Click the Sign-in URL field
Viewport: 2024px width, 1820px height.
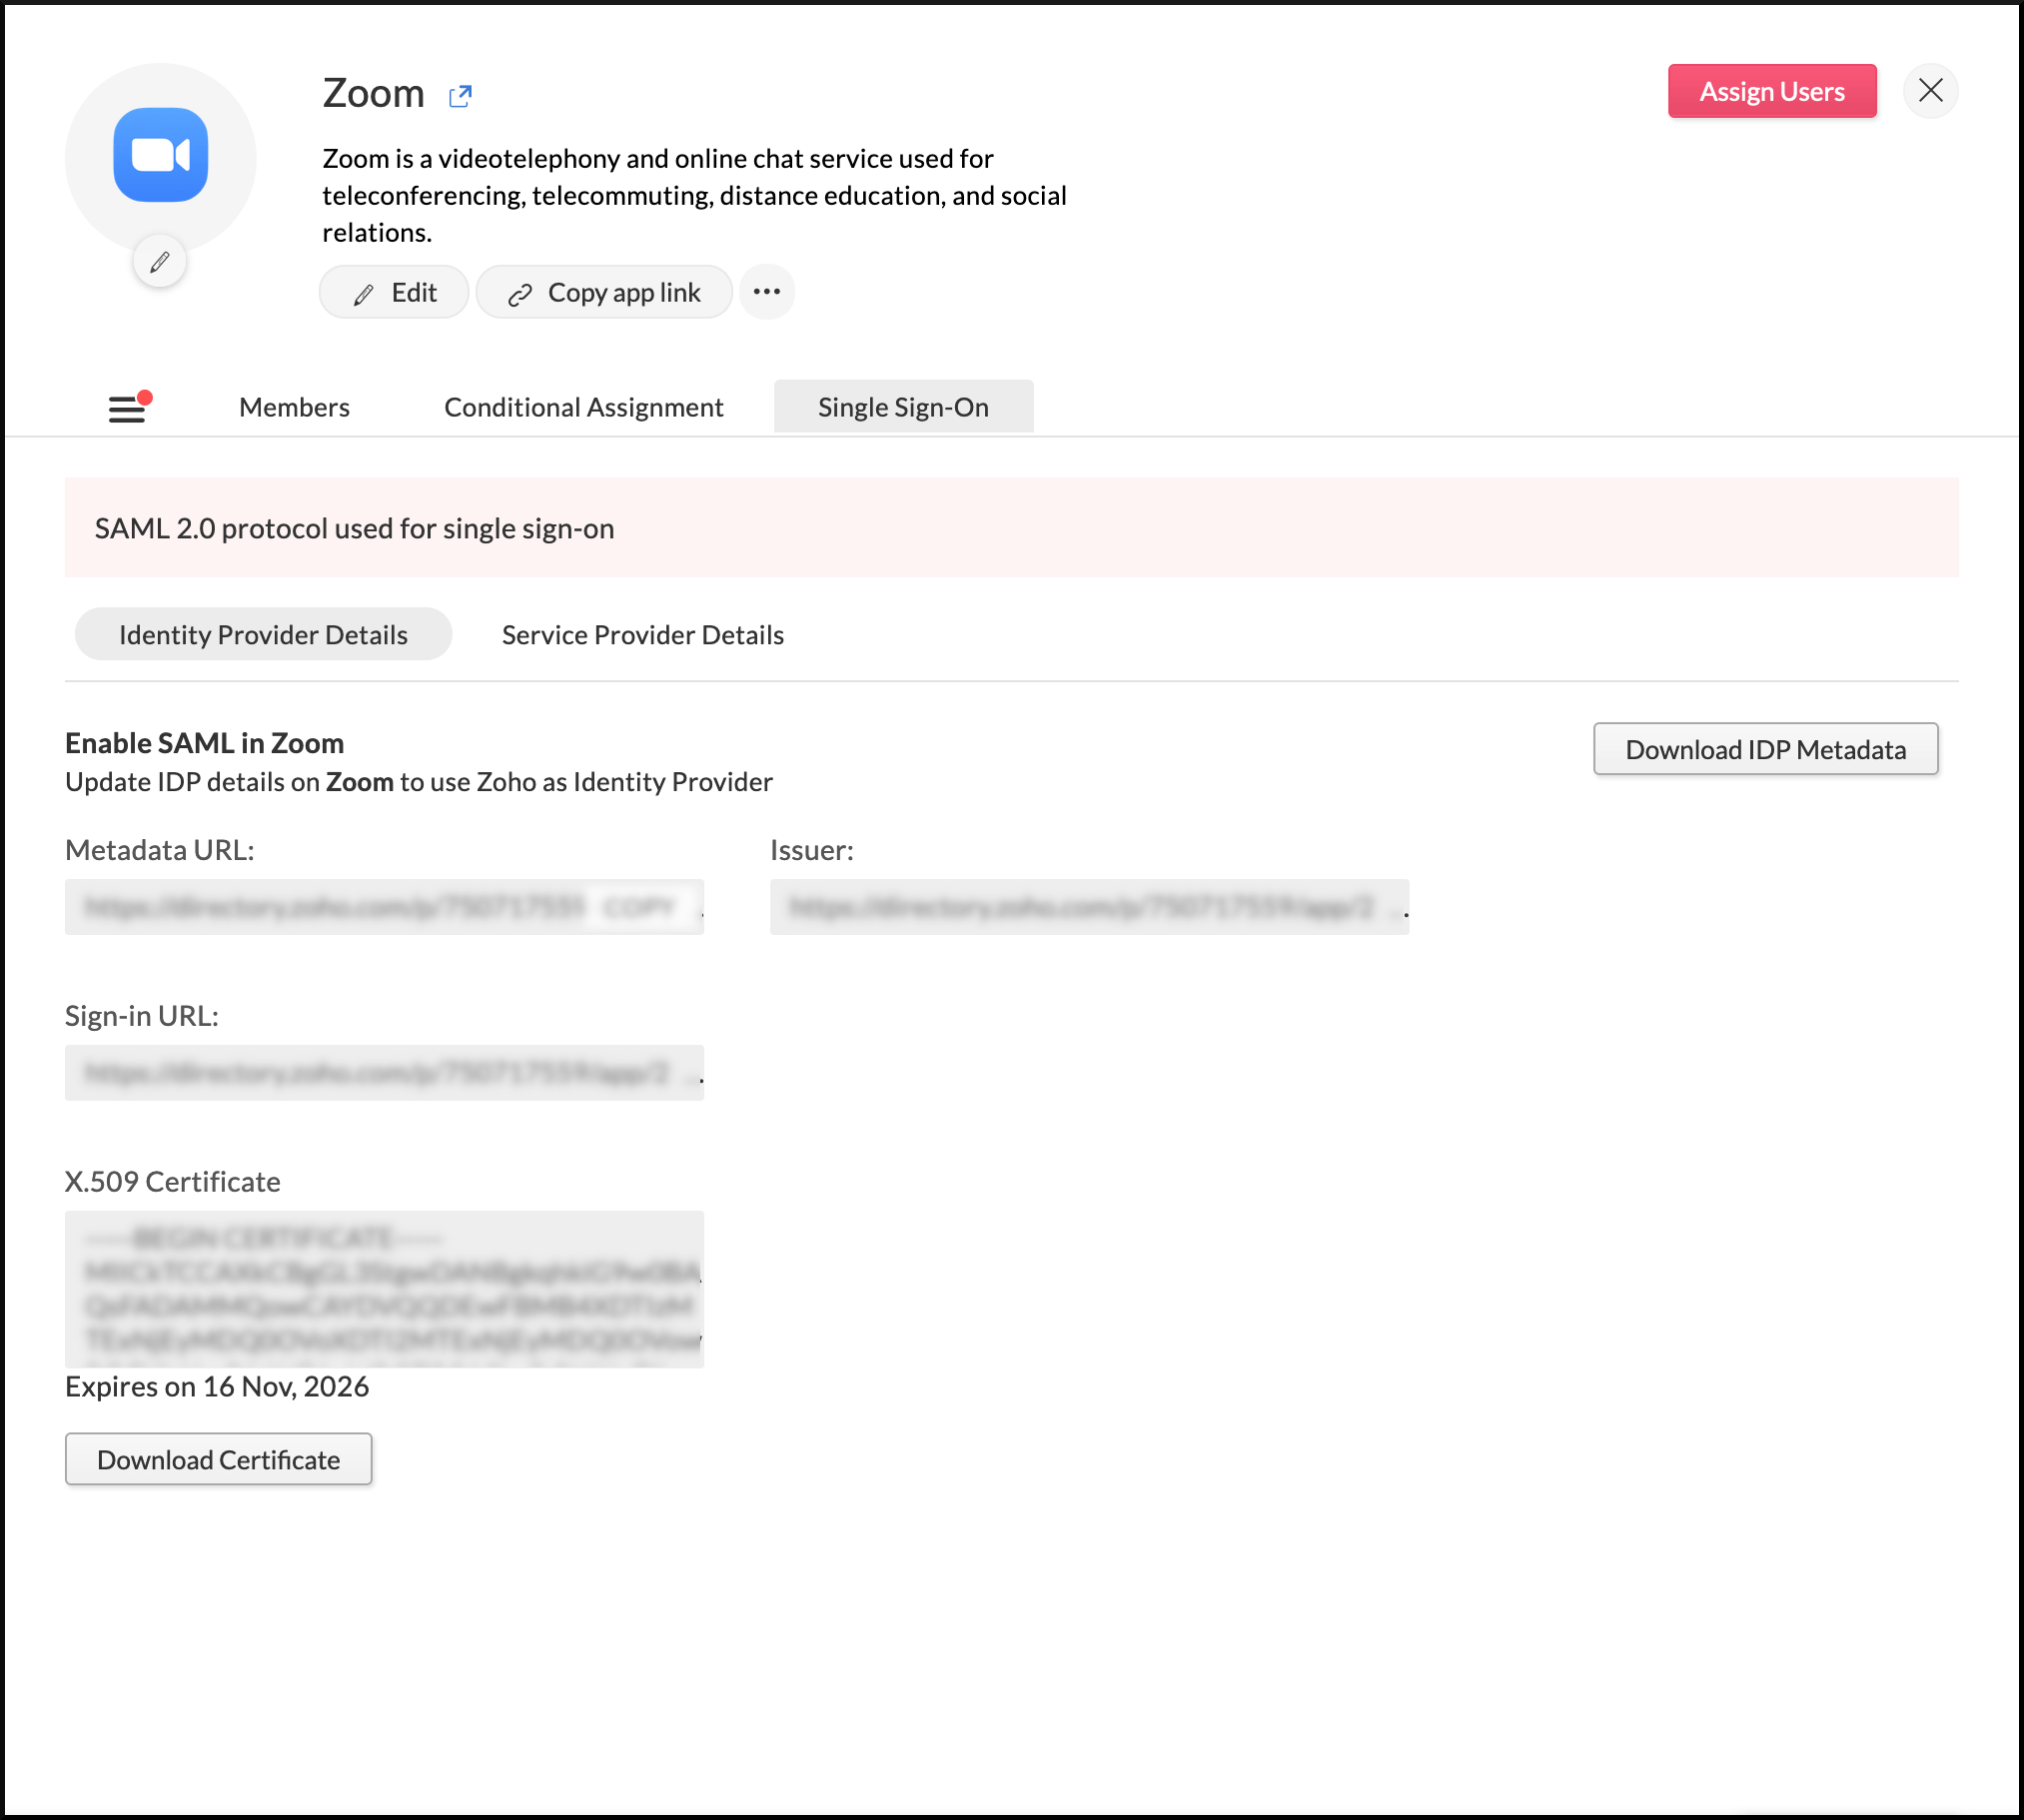click(384, 1073)
